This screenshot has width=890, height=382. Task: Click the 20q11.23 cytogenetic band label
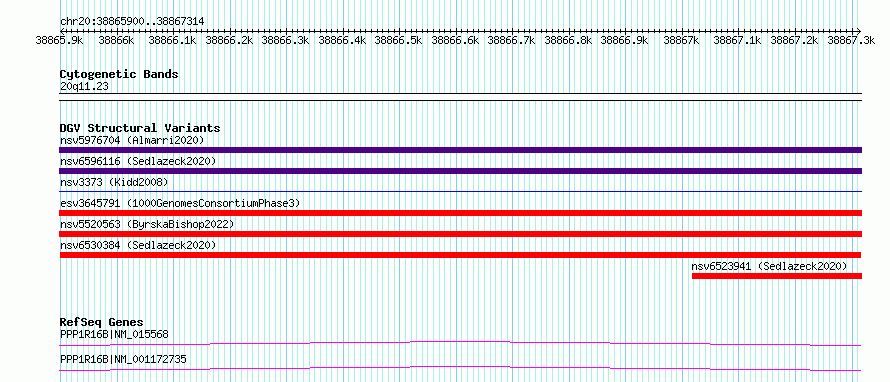click(x=84, y=87)
